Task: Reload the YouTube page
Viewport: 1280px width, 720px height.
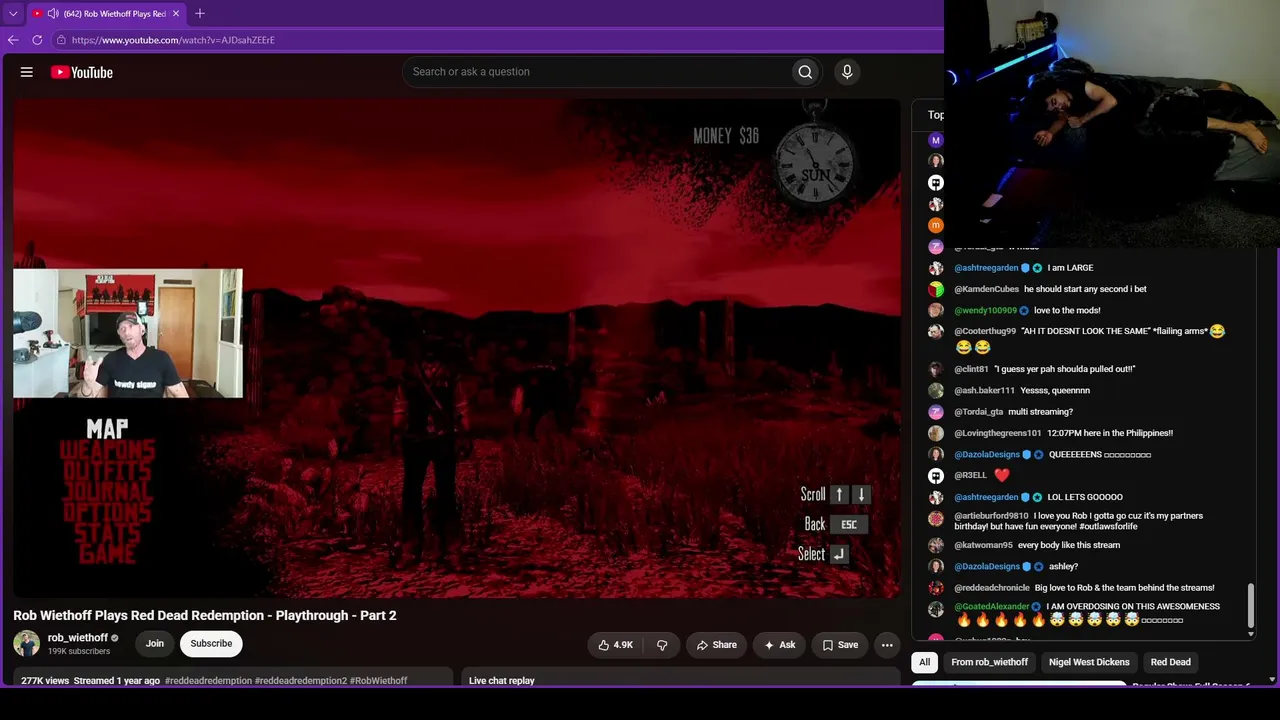Action: [x=37, y=40]
